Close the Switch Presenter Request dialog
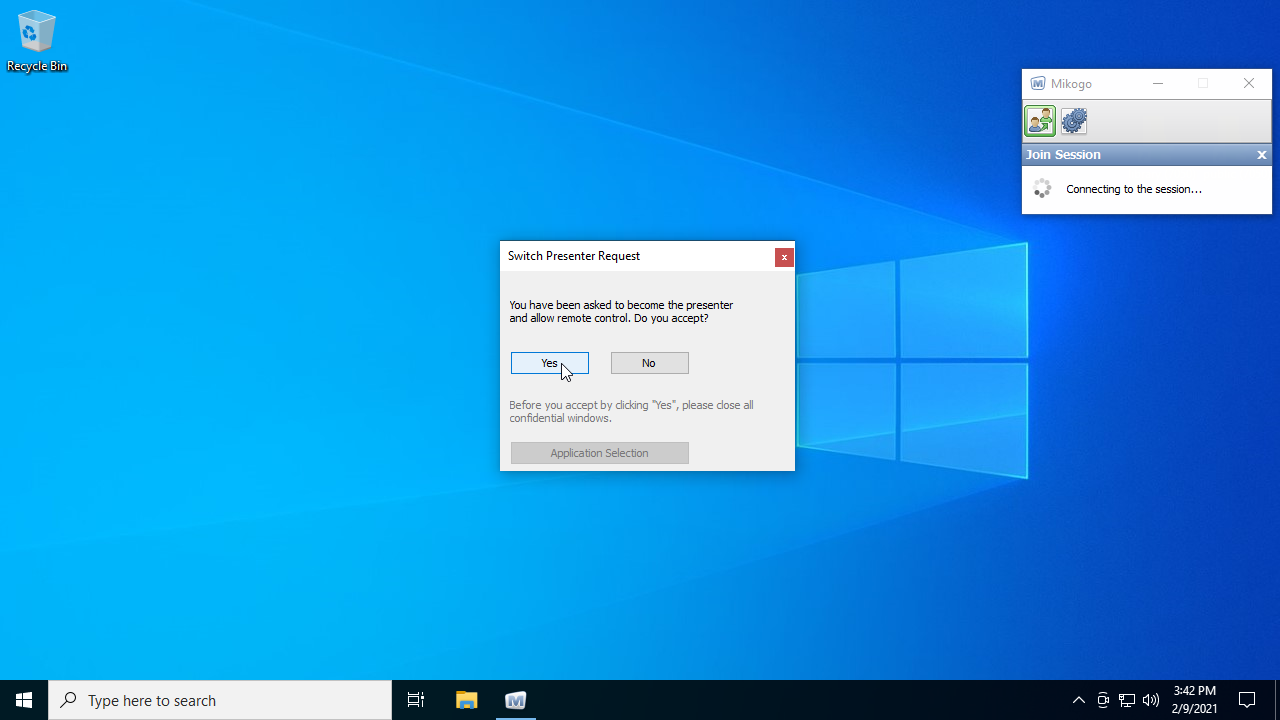This screenshot has width=1280, height=720. coord(784,257)
